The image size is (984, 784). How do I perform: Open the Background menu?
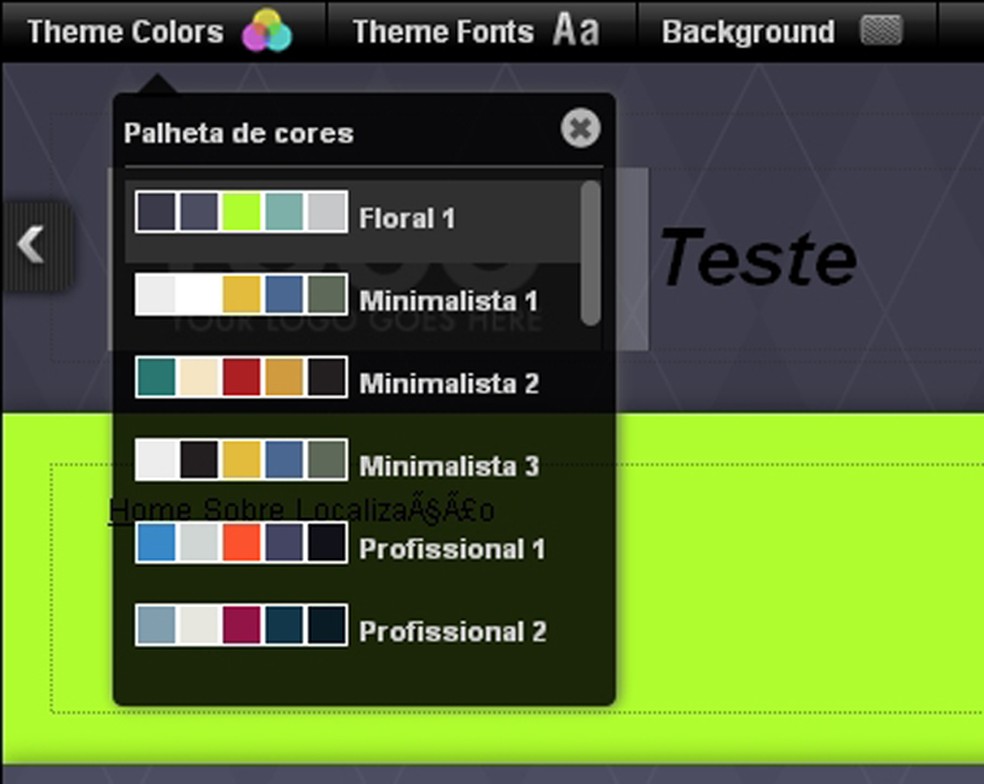click(748, 32)
